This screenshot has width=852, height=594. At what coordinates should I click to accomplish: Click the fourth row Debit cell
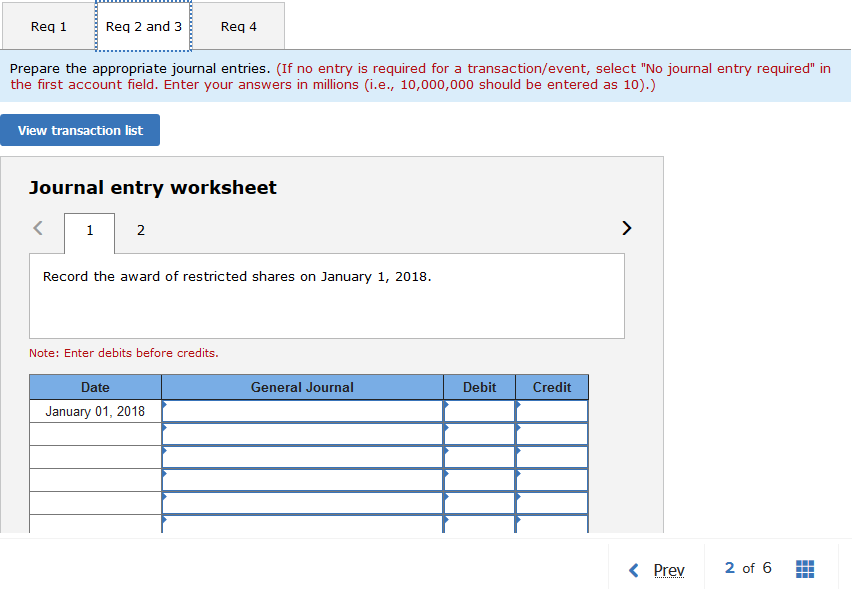[479, 480]
